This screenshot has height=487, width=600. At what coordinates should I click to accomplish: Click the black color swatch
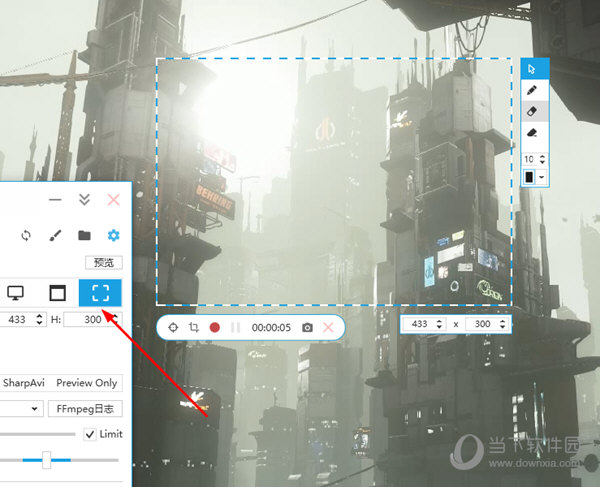tap(530, 177)
